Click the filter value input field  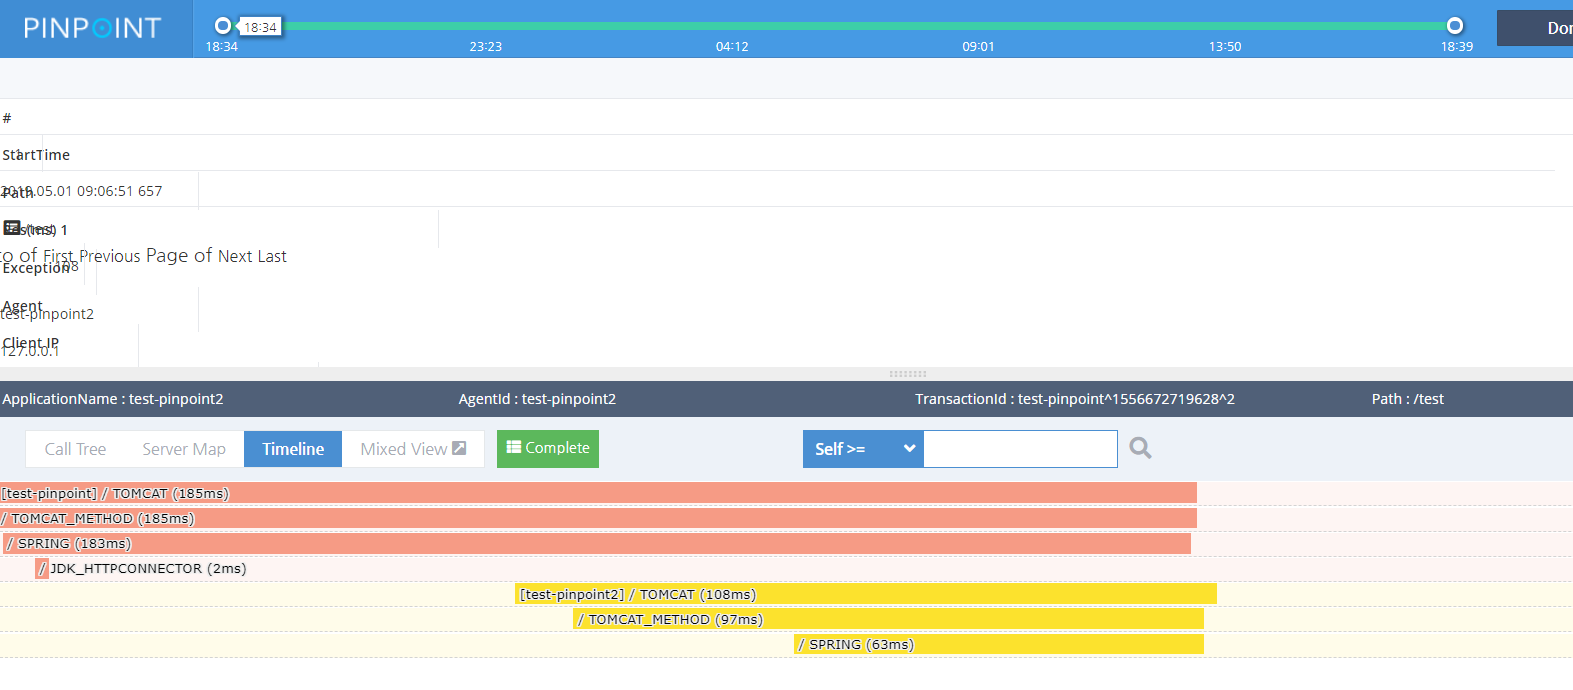(1020, 449)
